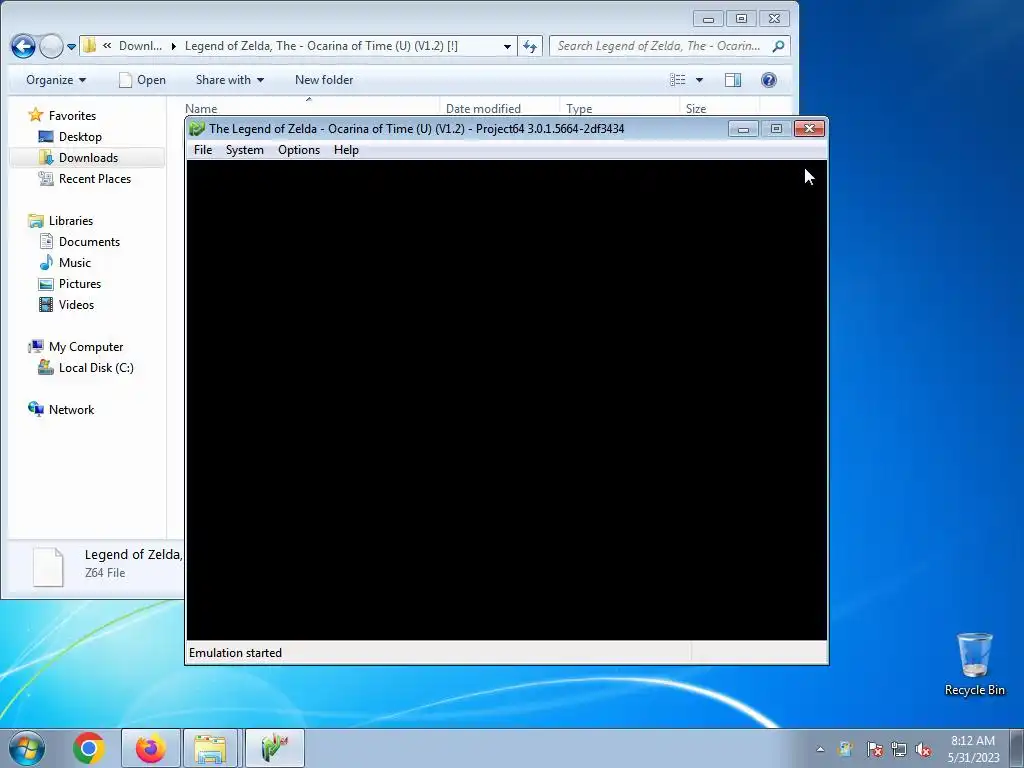Image resolution: width=1024 pixels, height=768 pixels.
Task: Open the Help menu in Project64
Action: [x=346, y=150]
